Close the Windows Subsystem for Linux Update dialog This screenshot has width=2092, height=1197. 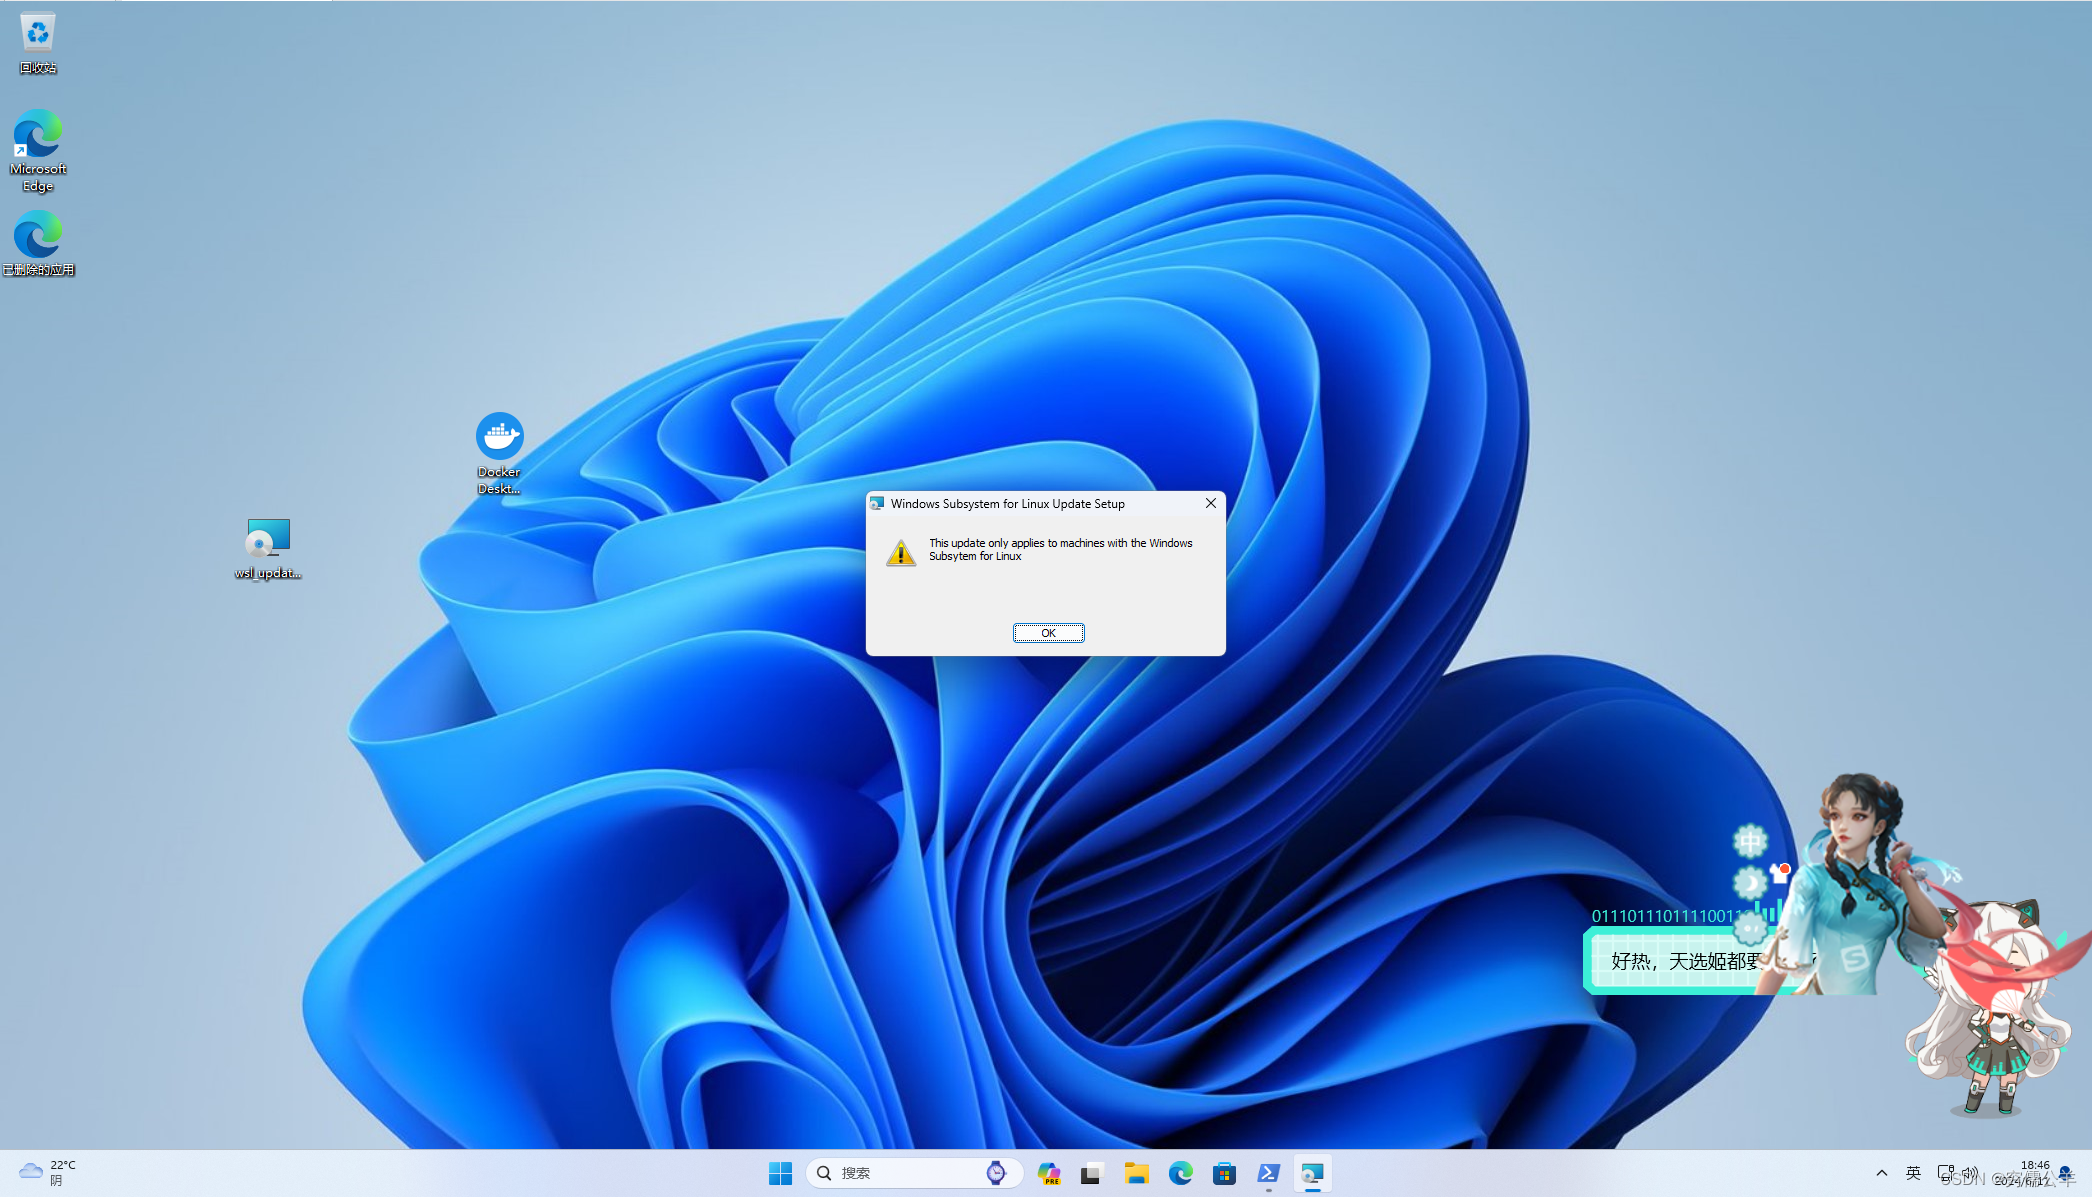pyautogui.click(x=1210, y=503)
